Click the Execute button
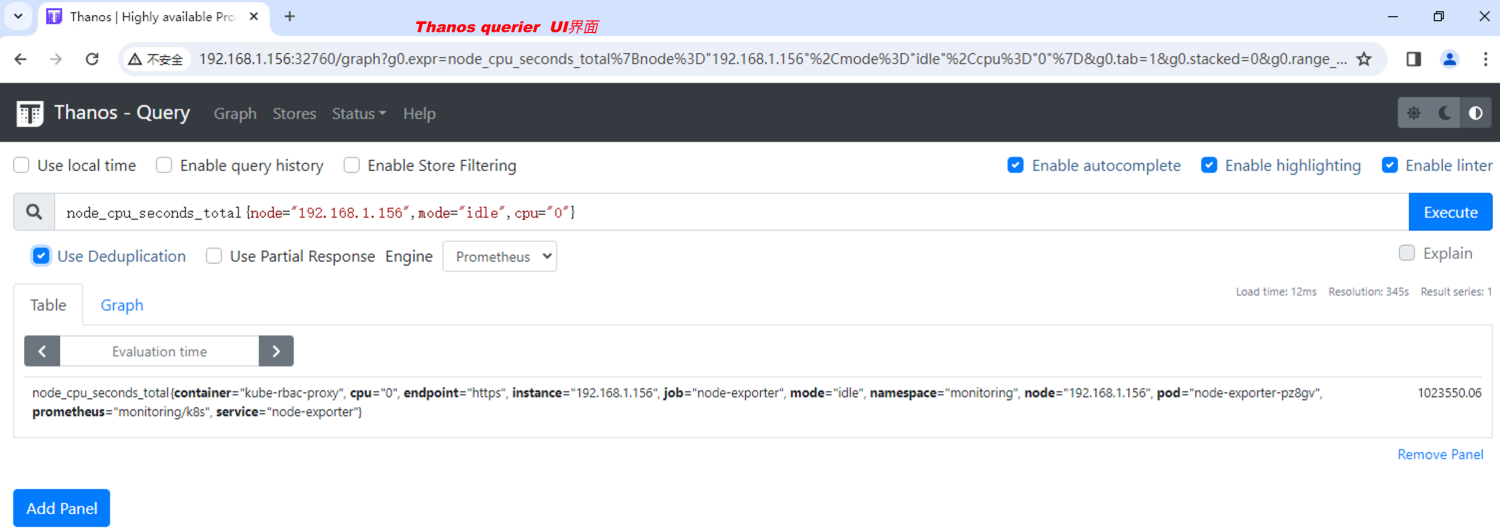Image resolution: width=1500 pixels, height=530 pixels. 1450,212
